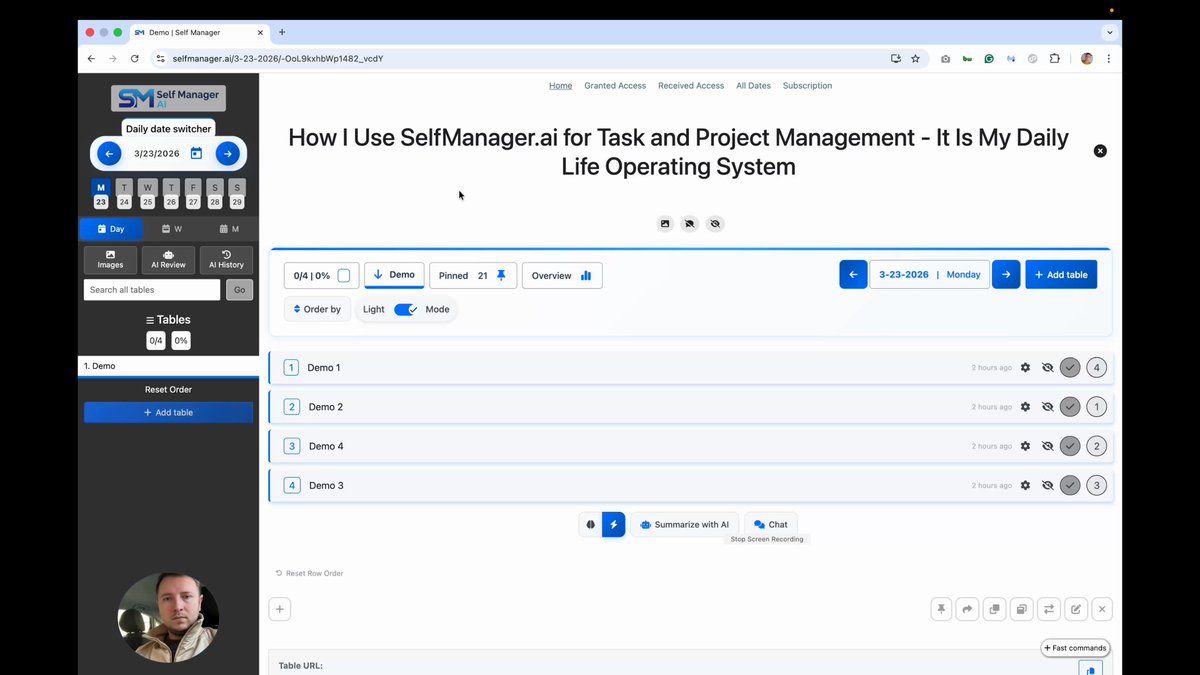Open settings gear for Demo 1 row
Image resolution: width=1200 pixels, height=675 pixels.
(1025, 368)
